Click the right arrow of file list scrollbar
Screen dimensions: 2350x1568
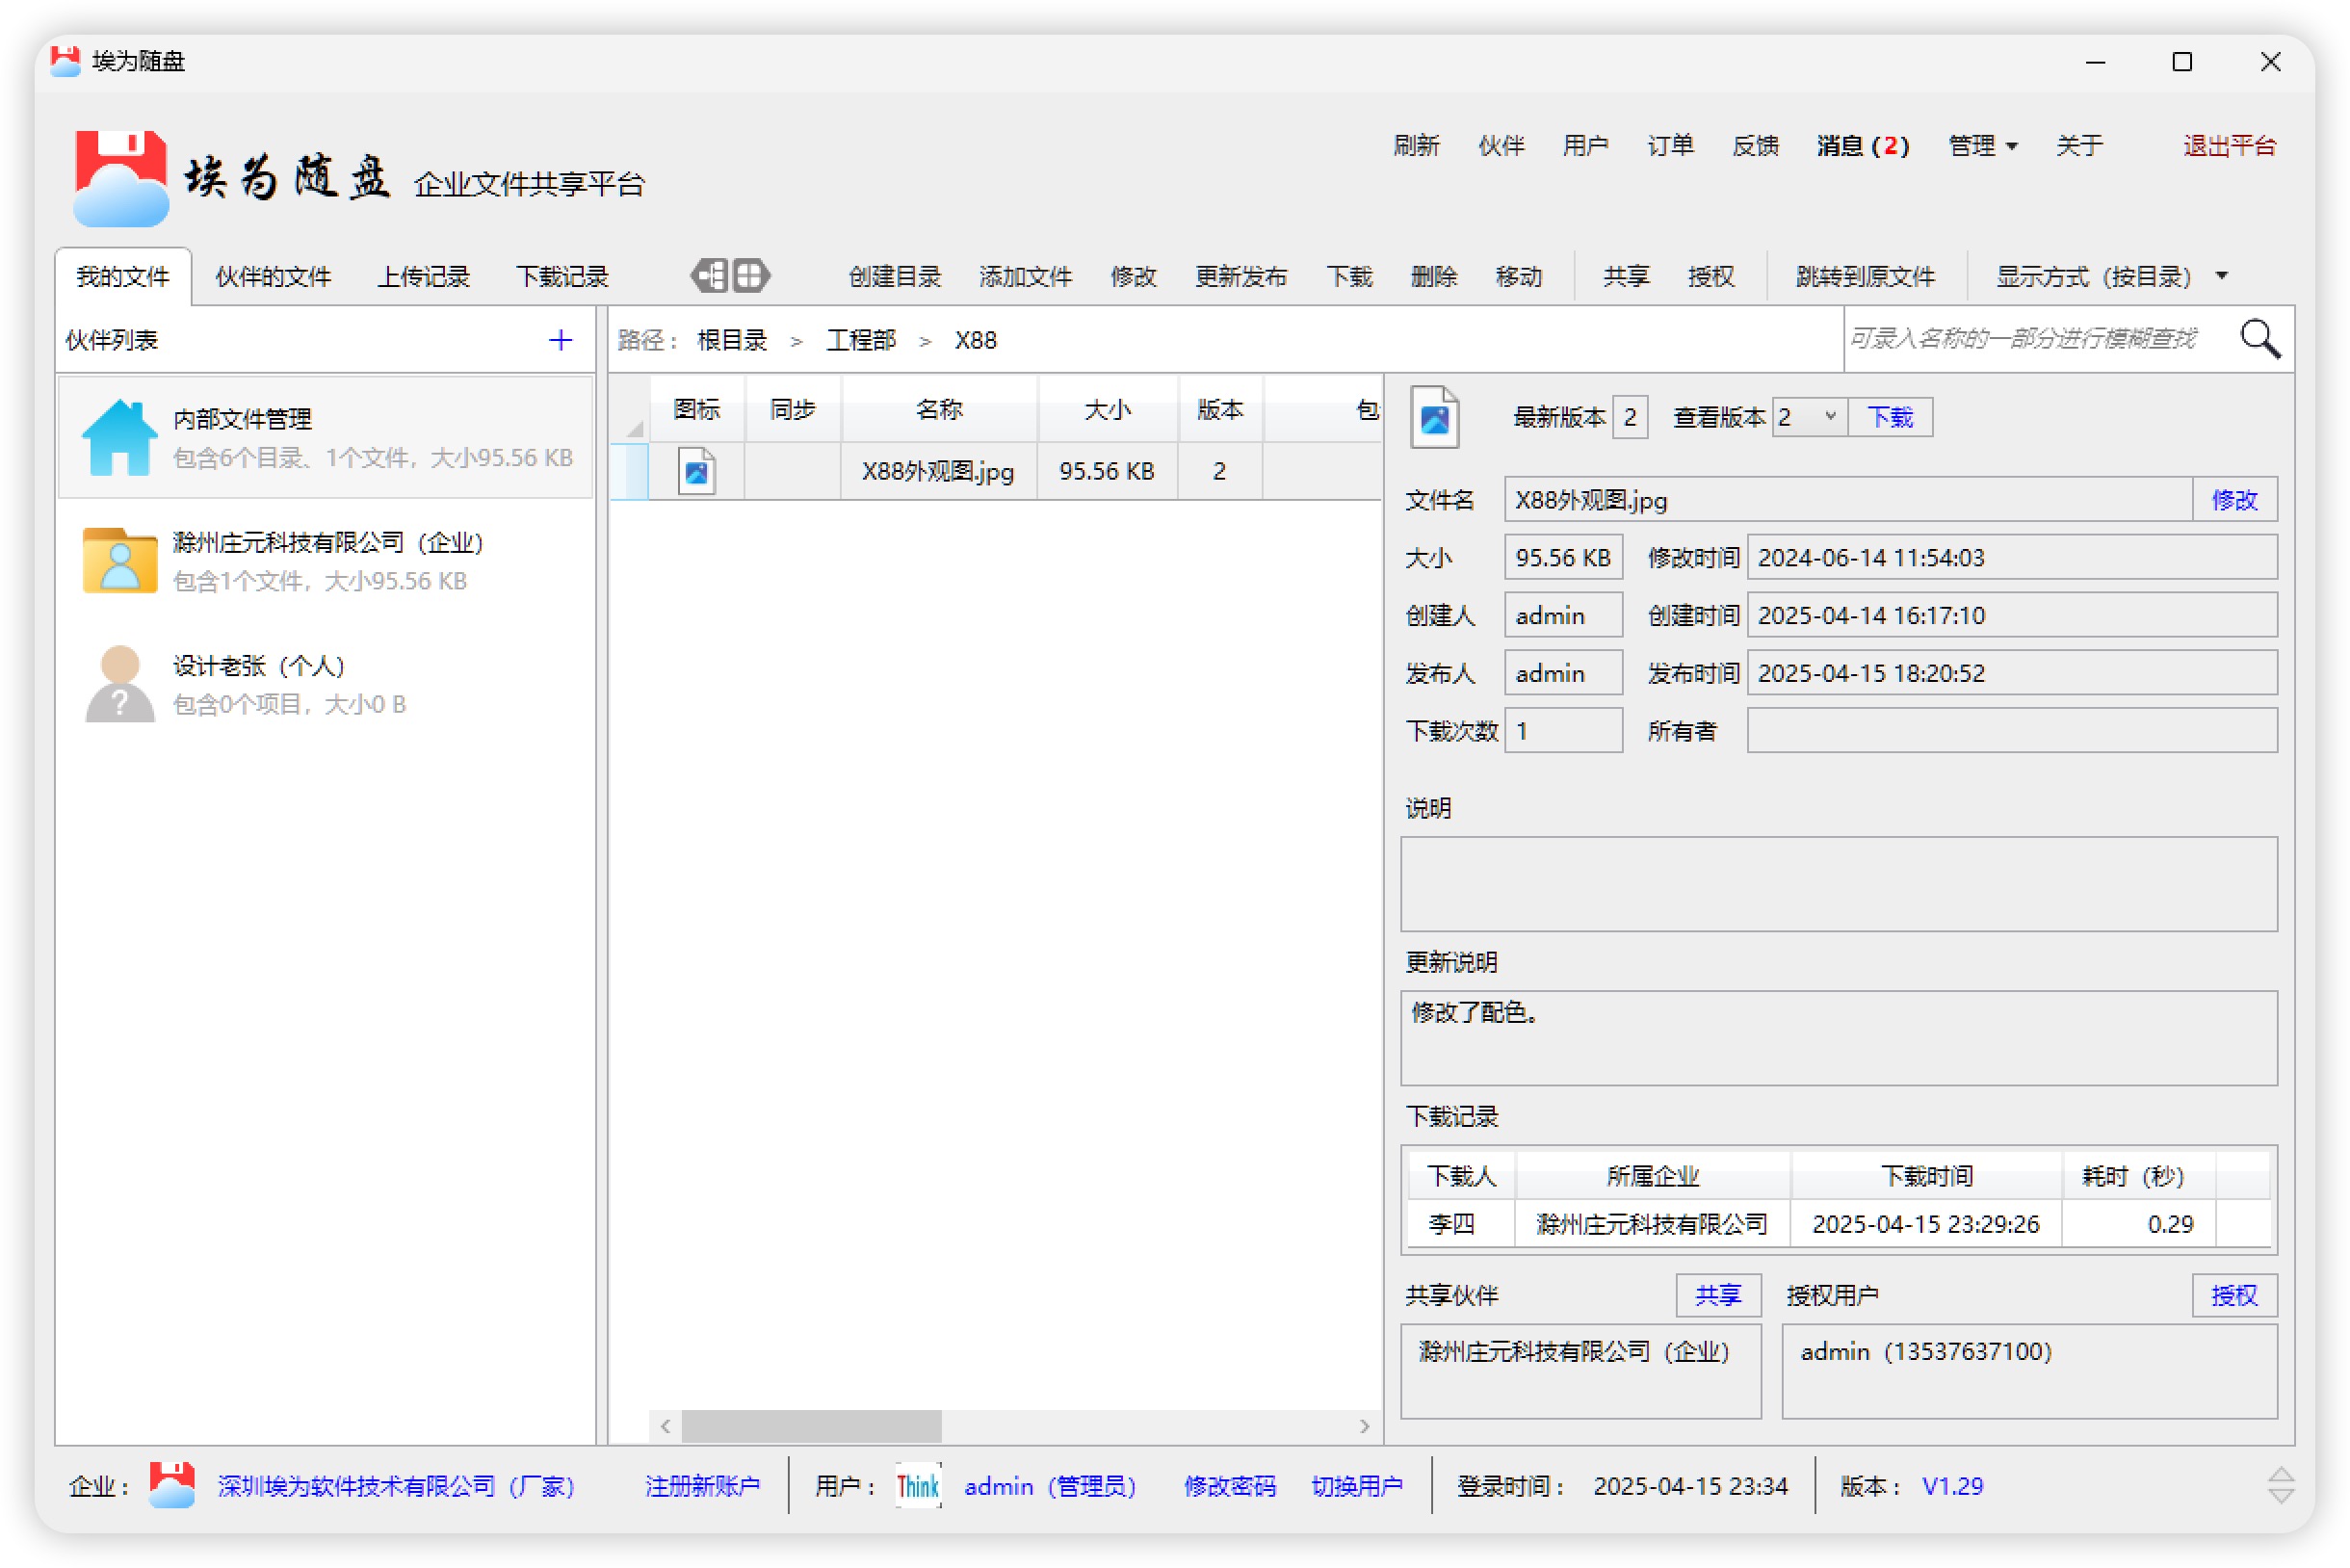pos(1364,1426)
